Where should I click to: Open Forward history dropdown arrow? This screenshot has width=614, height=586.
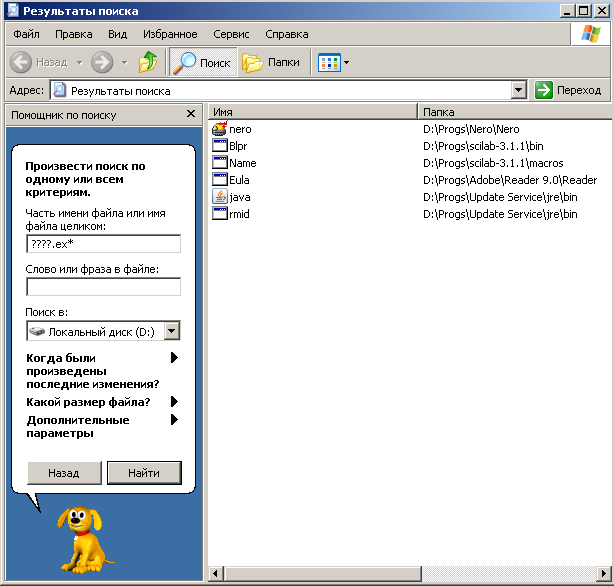point(125,62)
